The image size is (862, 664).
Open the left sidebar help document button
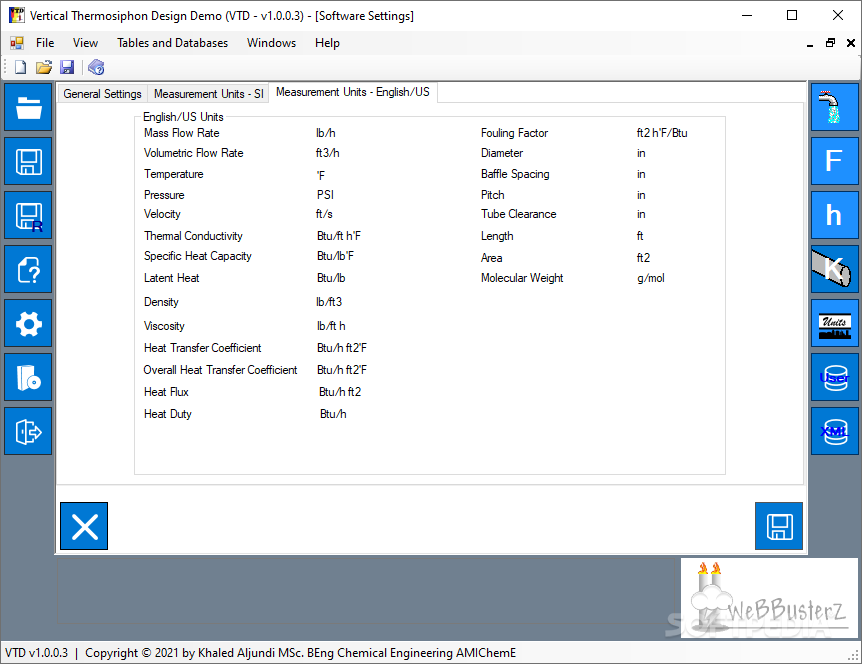coord(28,269)
